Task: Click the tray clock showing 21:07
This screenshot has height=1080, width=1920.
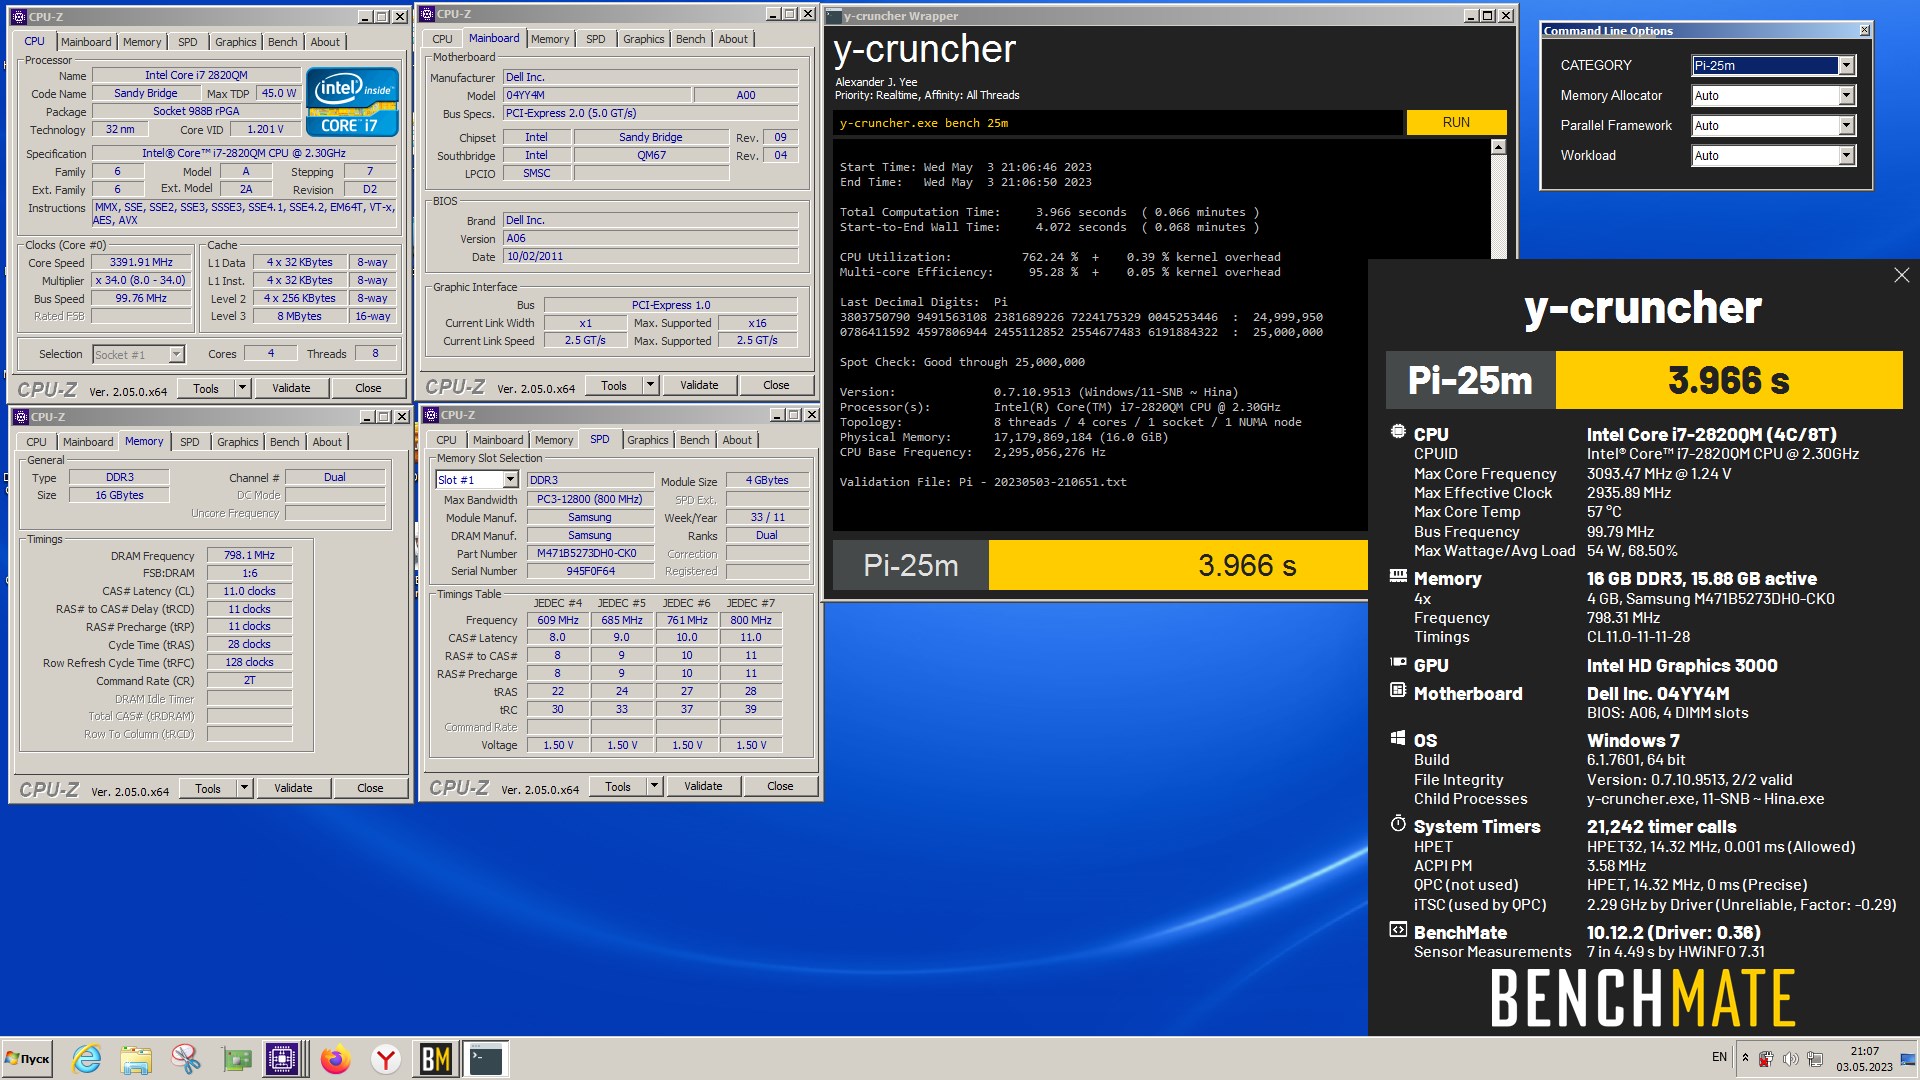Action: 1864,1059
